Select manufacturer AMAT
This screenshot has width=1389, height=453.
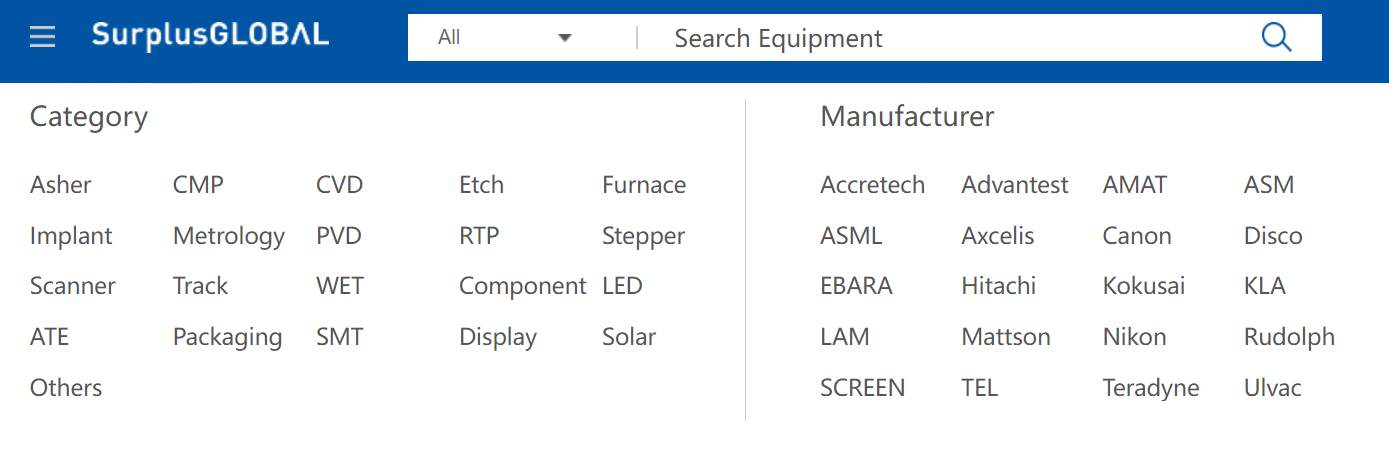1135,185
